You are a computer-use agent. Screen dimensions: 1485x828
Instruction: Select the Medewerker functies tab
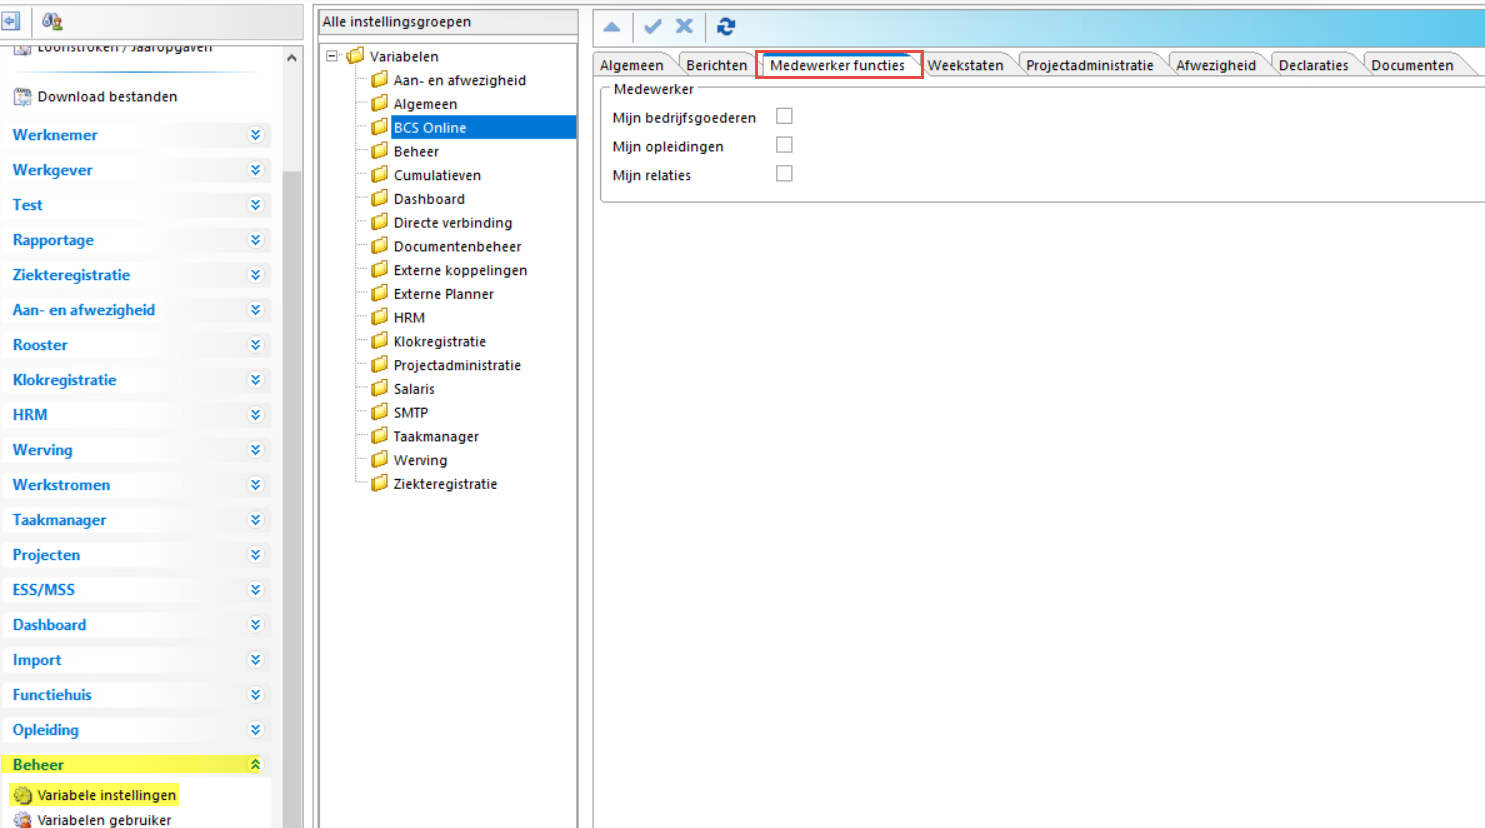coord(838,65)
